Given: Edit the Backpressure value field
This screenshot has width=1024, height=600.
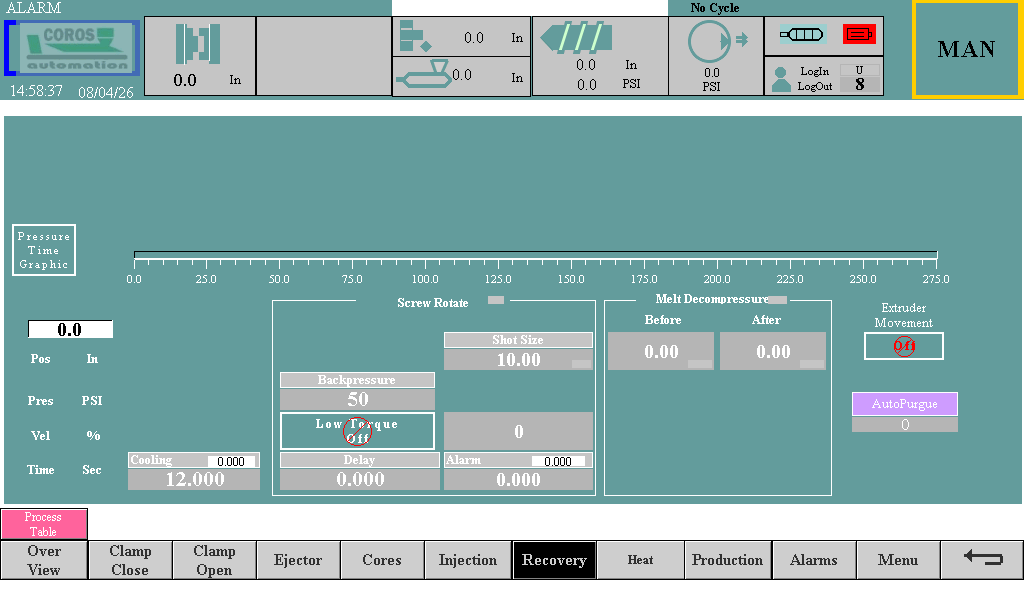Looking at the screenshot, I should pos(357,400).
